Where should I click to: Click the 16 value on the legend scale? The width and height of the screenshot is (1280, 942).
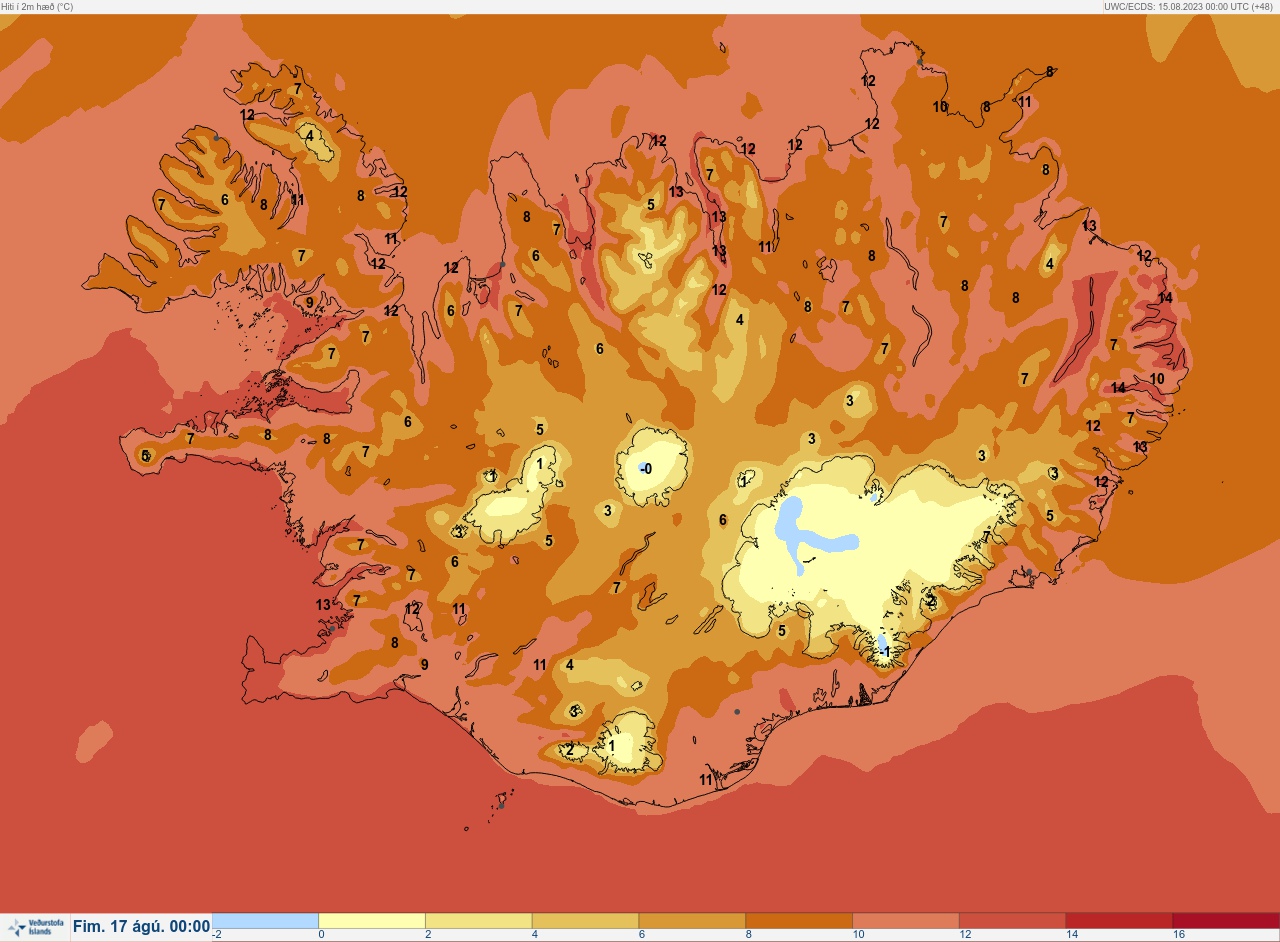(x=1178, y=935)
